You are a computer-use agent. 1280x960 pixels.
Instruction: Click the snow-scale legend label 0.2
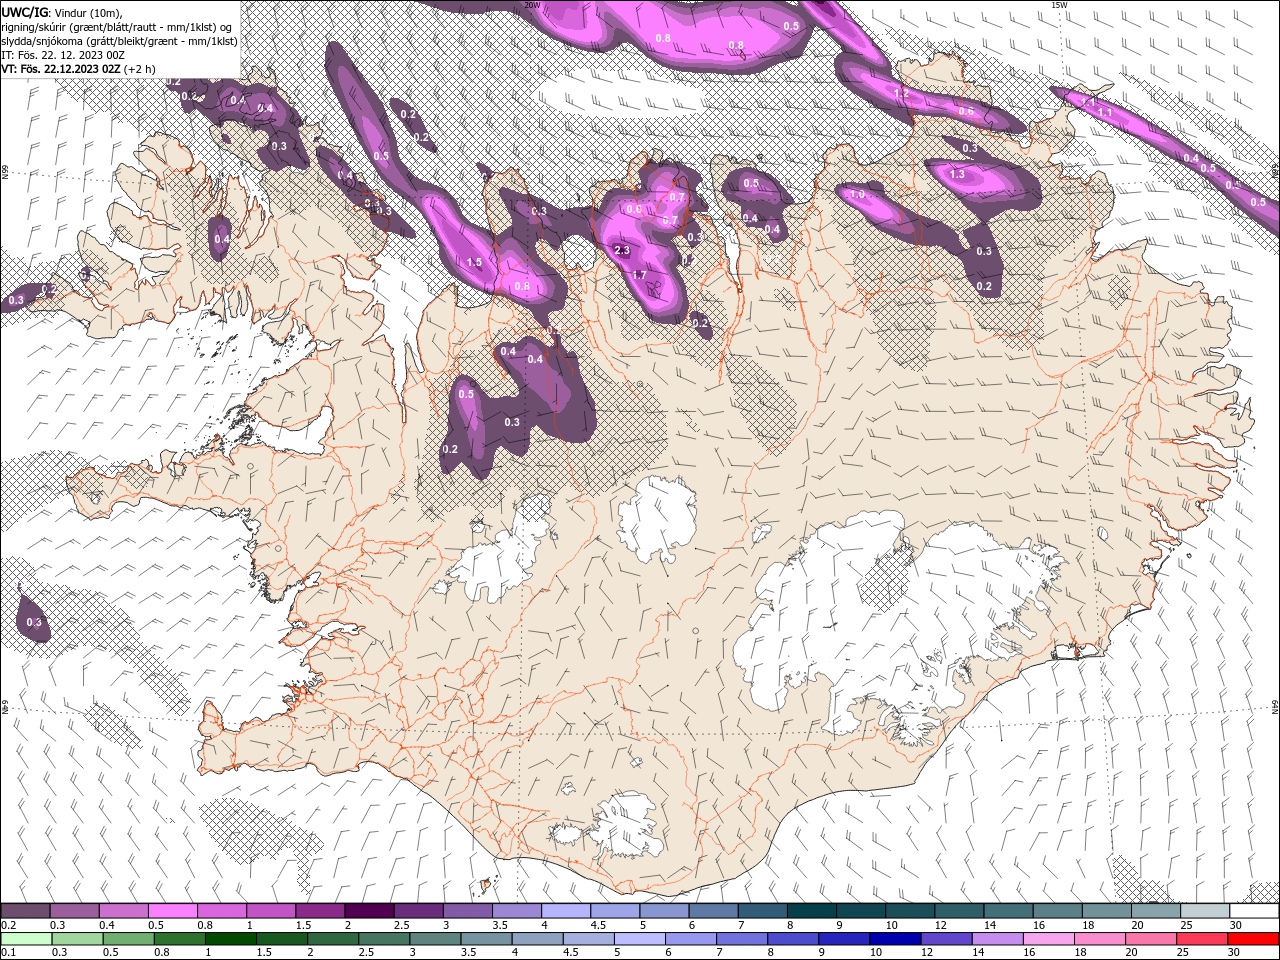pyautogui.click(x=8, y=925)
